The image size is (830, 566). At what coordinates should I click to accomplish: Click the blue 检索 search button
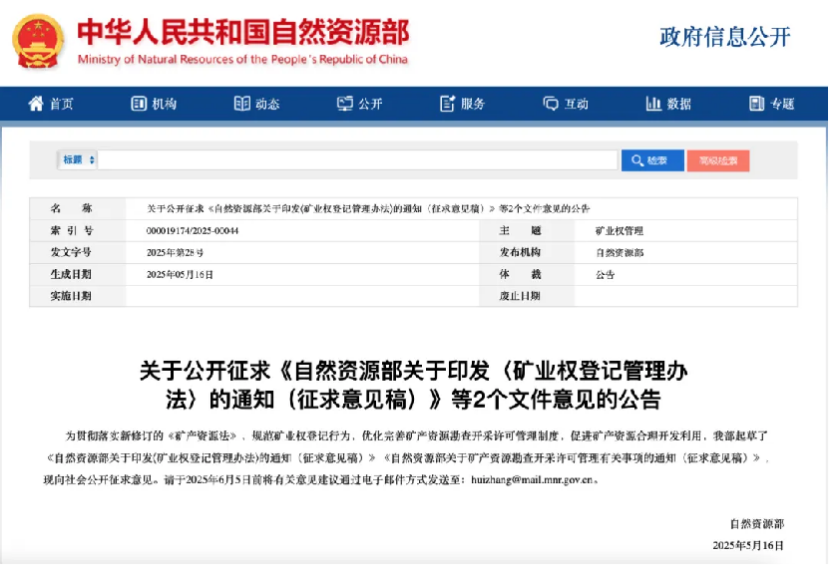tap(652, 160)
